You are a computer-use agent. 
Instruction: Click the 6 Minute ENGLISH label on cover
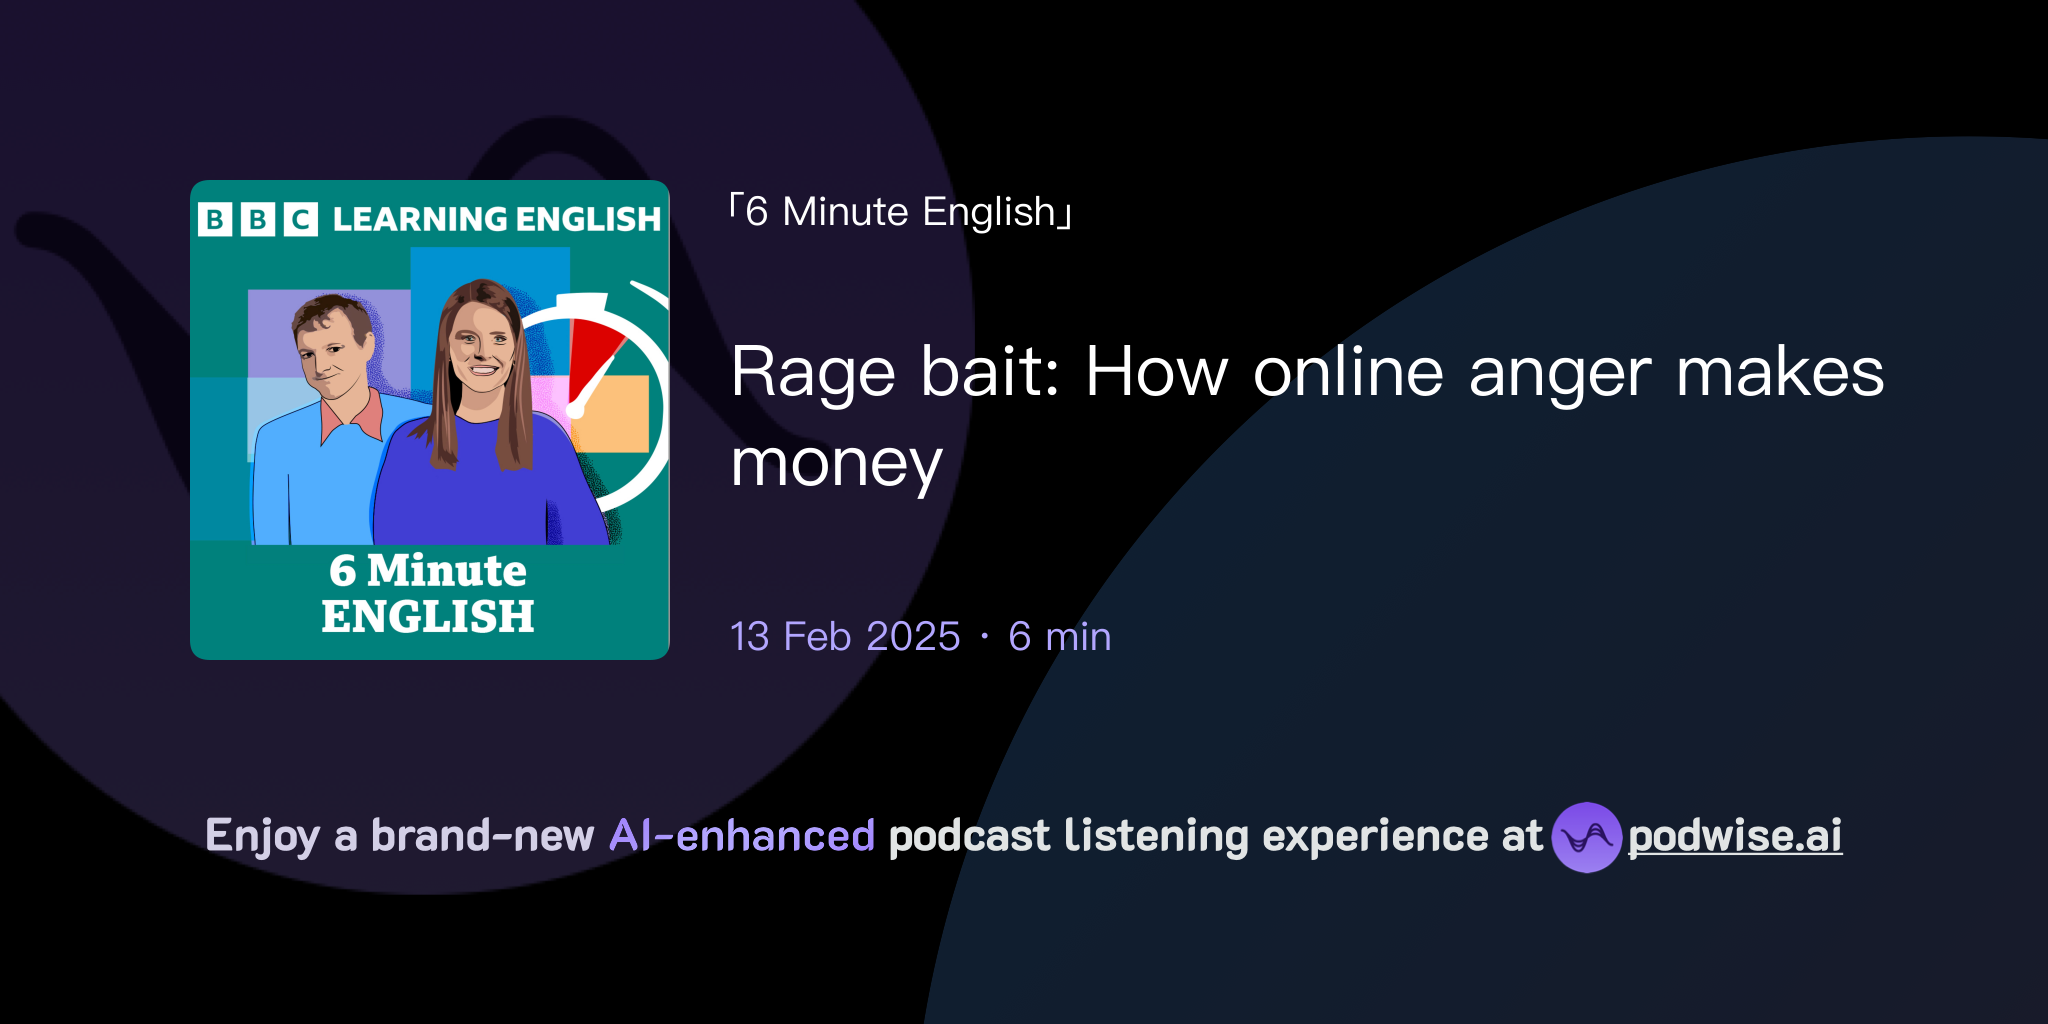[426, 594]
